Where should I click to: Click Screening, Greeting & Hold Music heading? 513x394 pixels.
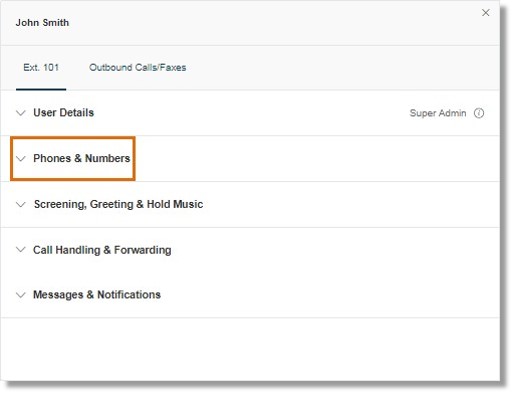click(118, 204)
